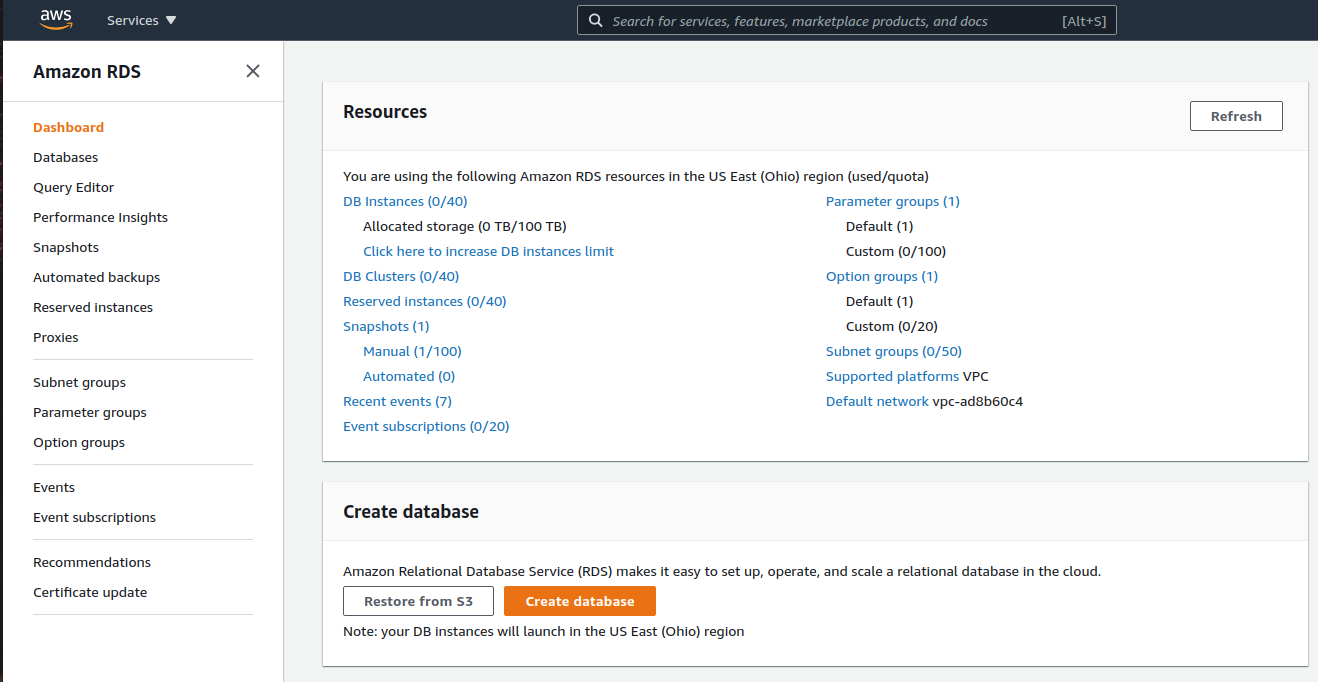Open the Snapshots (1) resource link
The height and width of the screenshot is (682, 1318).
click(x=386, y=326)
